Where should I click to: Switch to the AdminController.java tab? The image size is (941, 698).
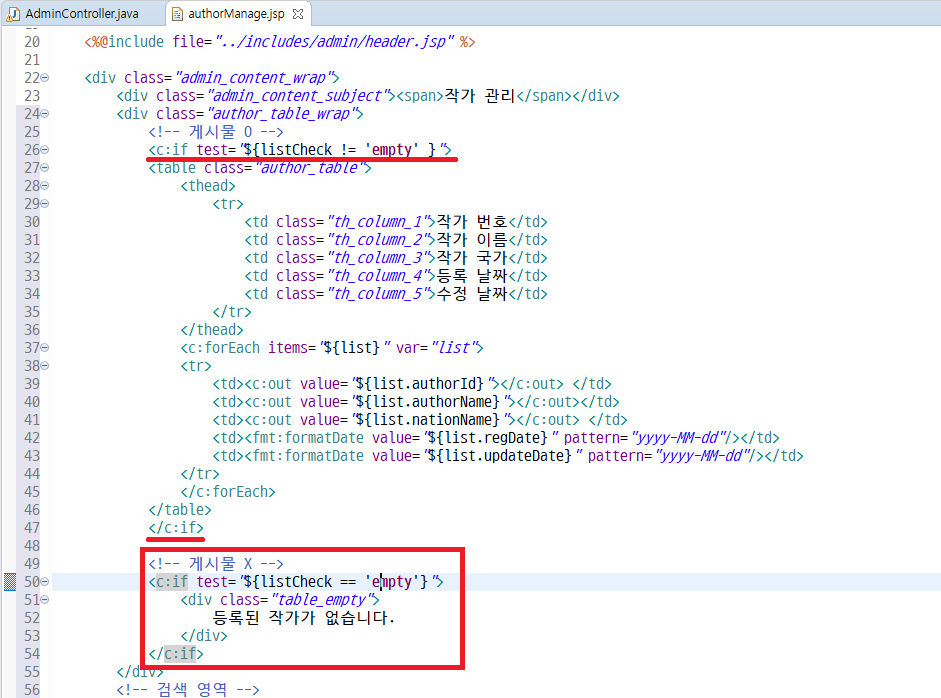pyautogui.click(x=82, y=13)
